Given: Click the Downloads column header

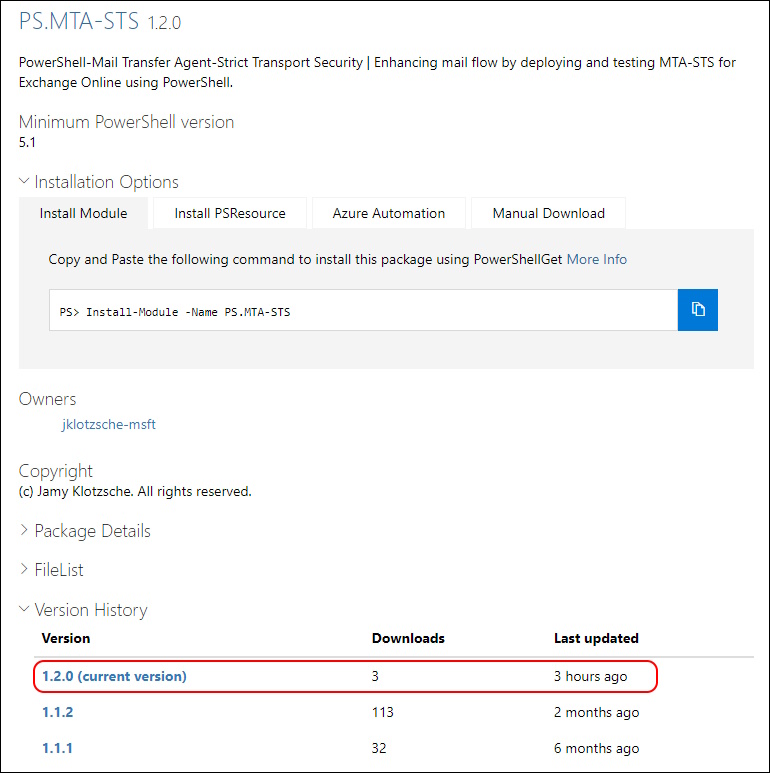Looking at the screenshot, I should (408, 638).
